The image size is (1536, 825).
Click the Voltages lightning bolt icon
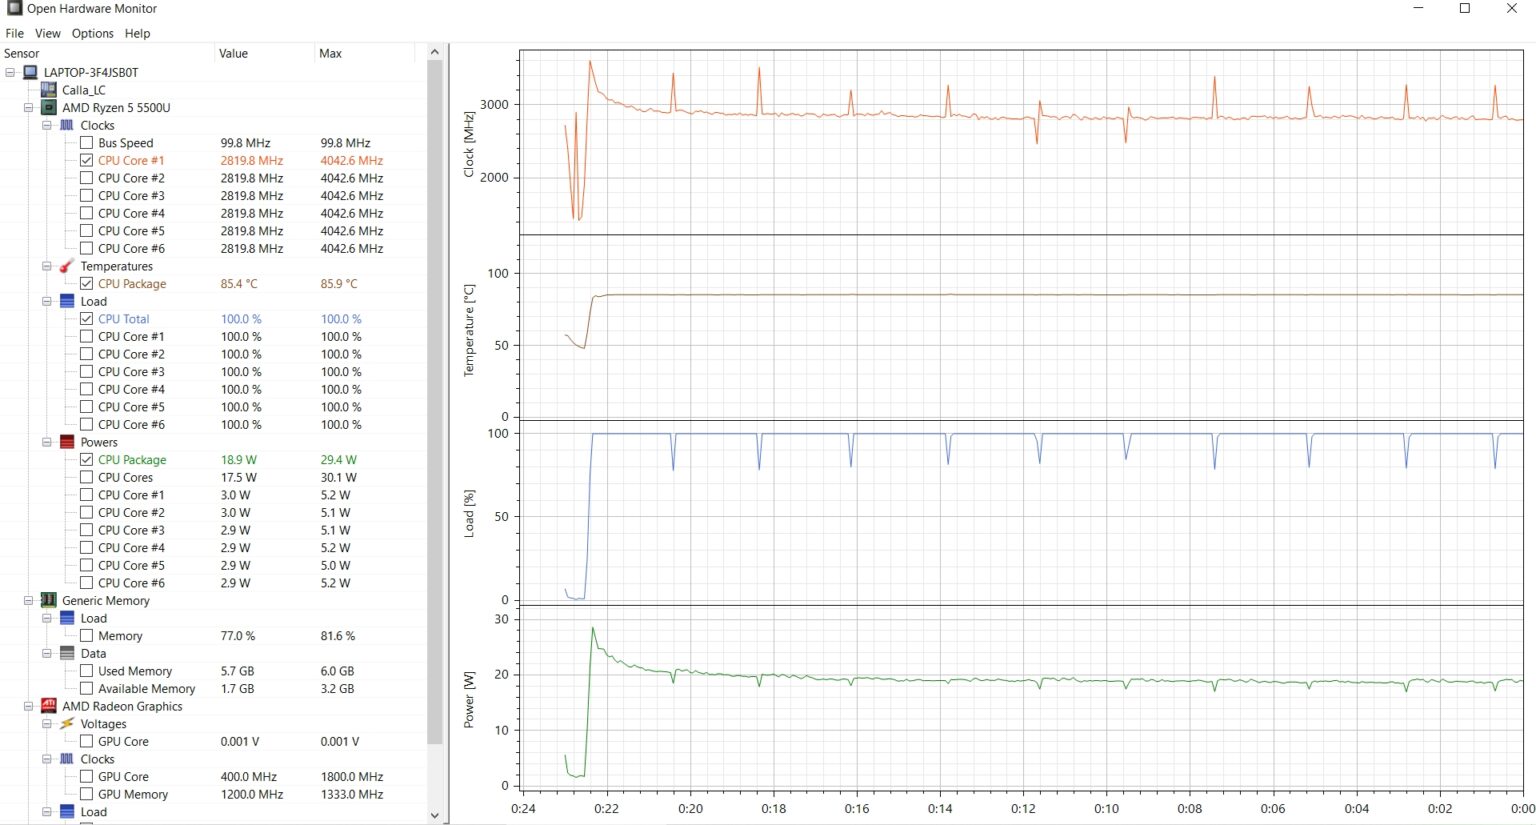[x=67, y=724]
